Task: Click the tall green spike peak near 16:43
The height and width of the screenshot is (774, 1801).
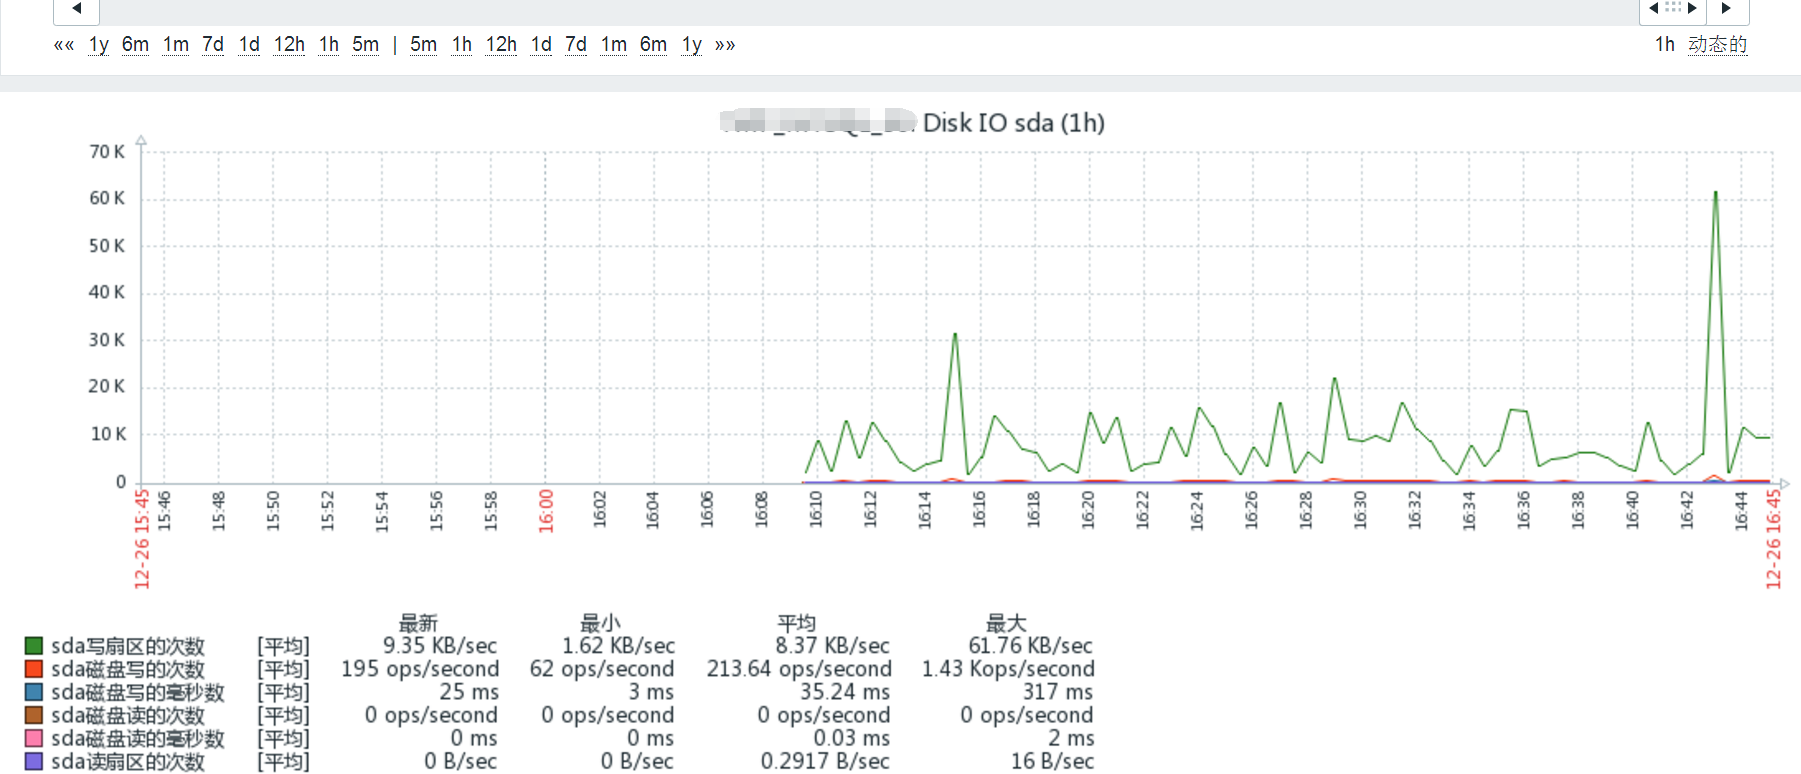Action: tap(1715, 192)
